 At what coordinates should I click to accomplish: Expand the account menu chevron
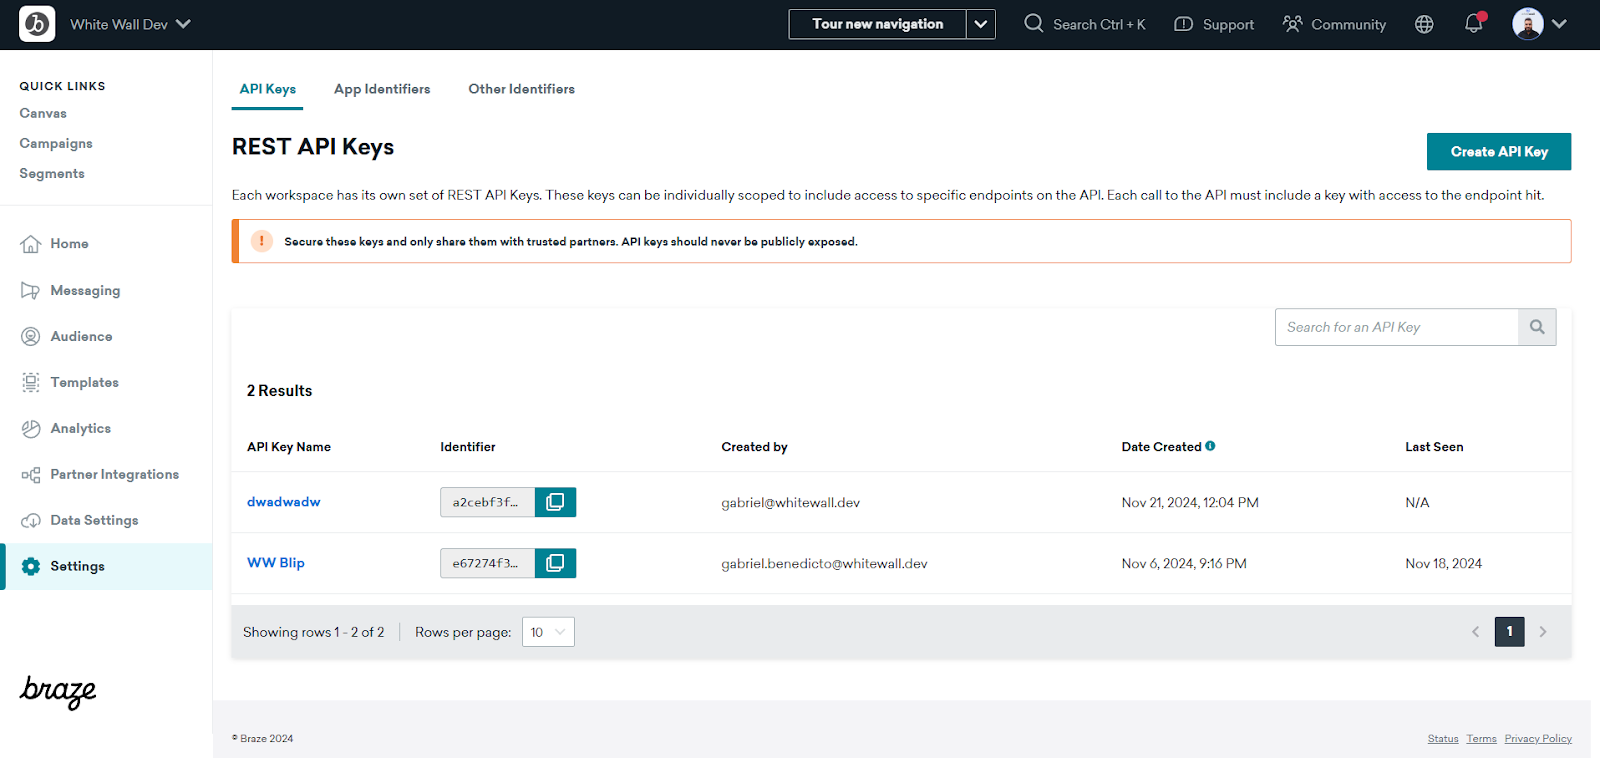[1559, 24]
